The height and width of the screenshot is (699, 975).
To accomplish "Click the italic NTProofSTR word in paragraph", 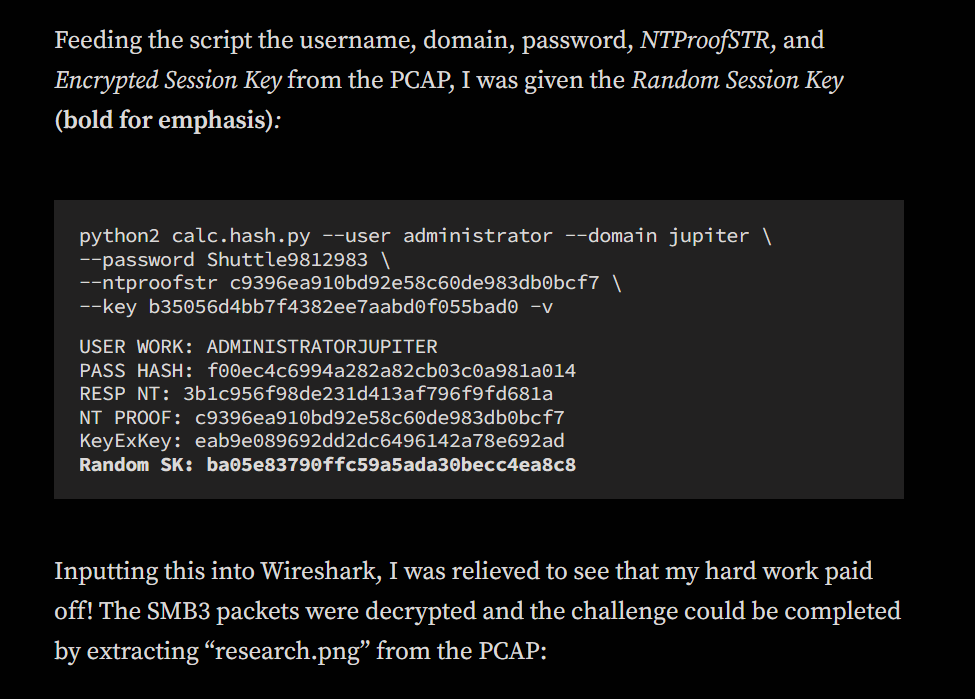I will [707, 41].
